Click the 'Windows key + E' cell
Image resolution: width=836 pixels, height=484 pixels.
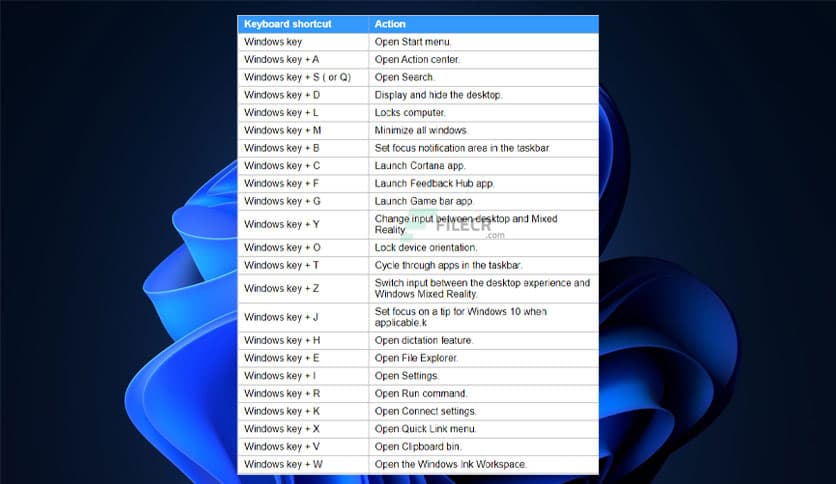[303, 358]
